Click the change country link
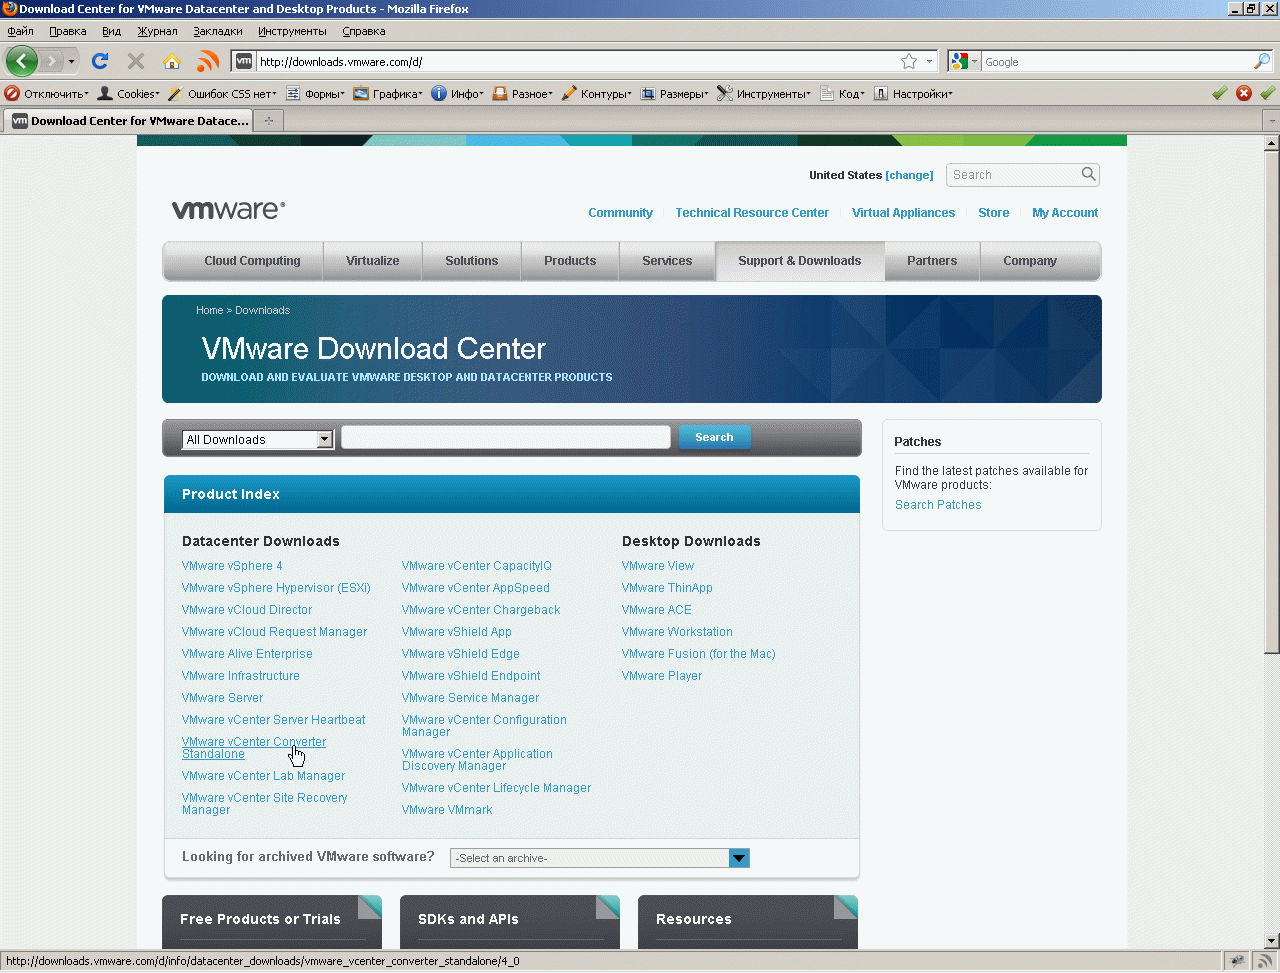 tap(909, 175)
